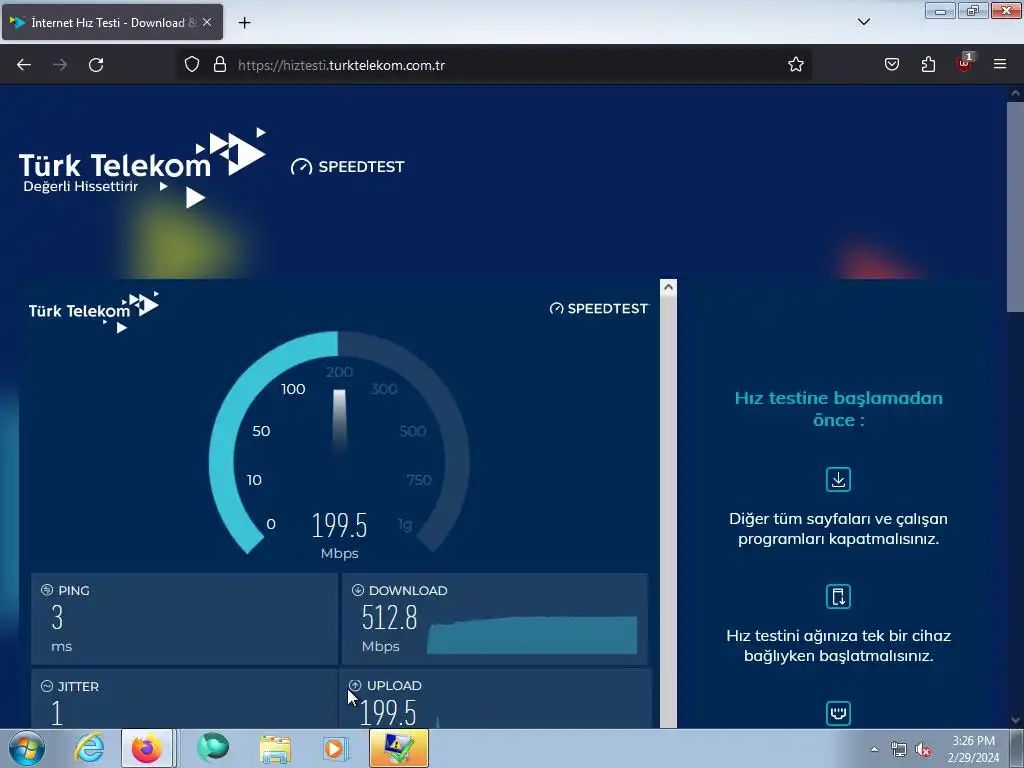Click the UPLOAD arrow icon
This screenshot has height=768, width=1024.
click(355, 685)
